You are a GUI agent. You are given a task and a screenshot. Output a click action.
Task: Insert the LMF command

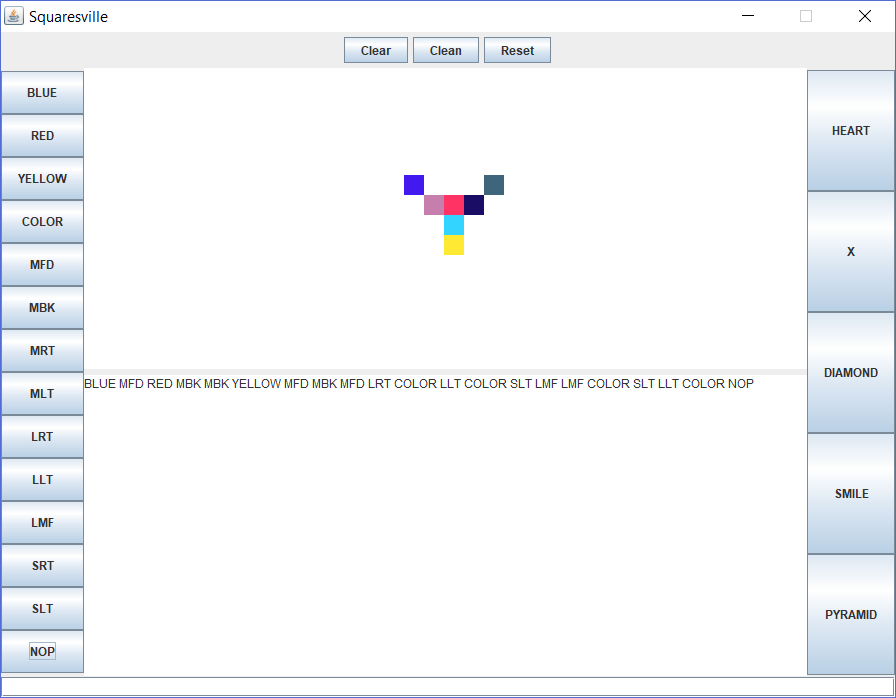click(42, 523)
